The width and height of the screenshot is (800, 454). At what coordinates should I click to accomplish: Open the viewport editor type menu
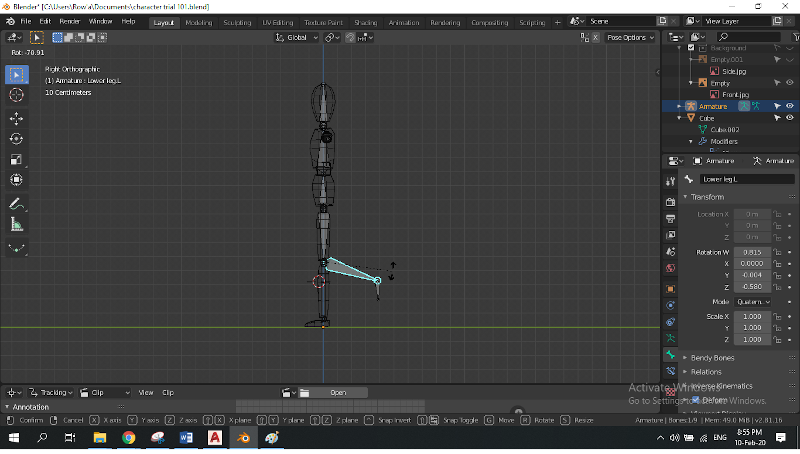14,37
